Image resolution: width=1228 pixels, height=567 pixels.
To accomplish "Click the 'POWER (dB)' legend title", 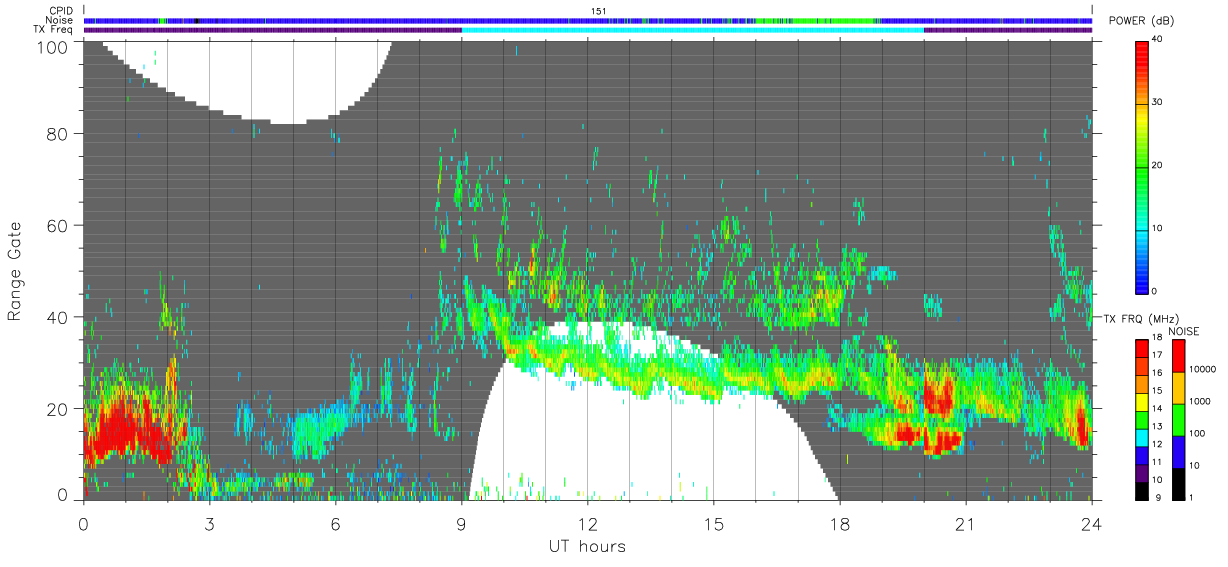I will tap(1142, 21).
